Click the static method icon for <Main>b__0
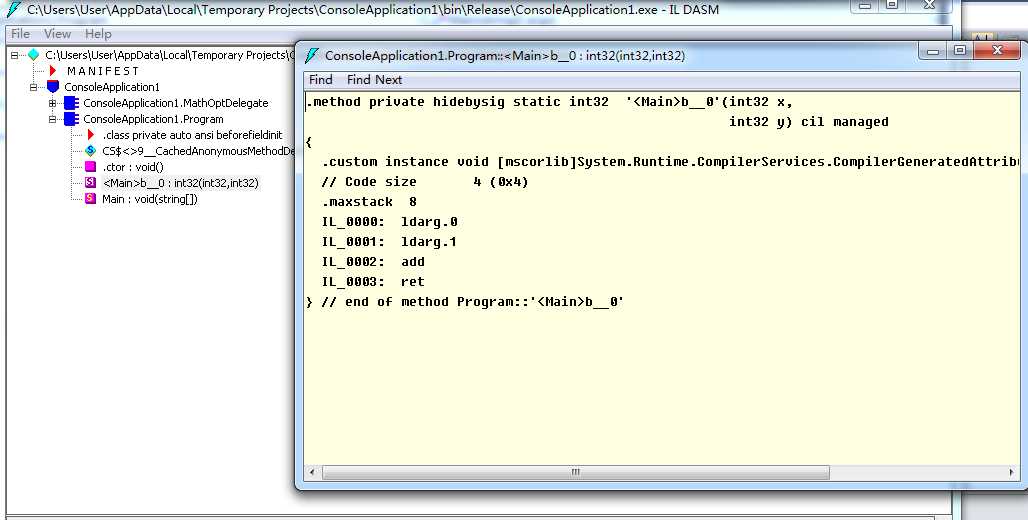Image resolution: width=1028 pixels, height=520 pixels. [x=90, y=182]
